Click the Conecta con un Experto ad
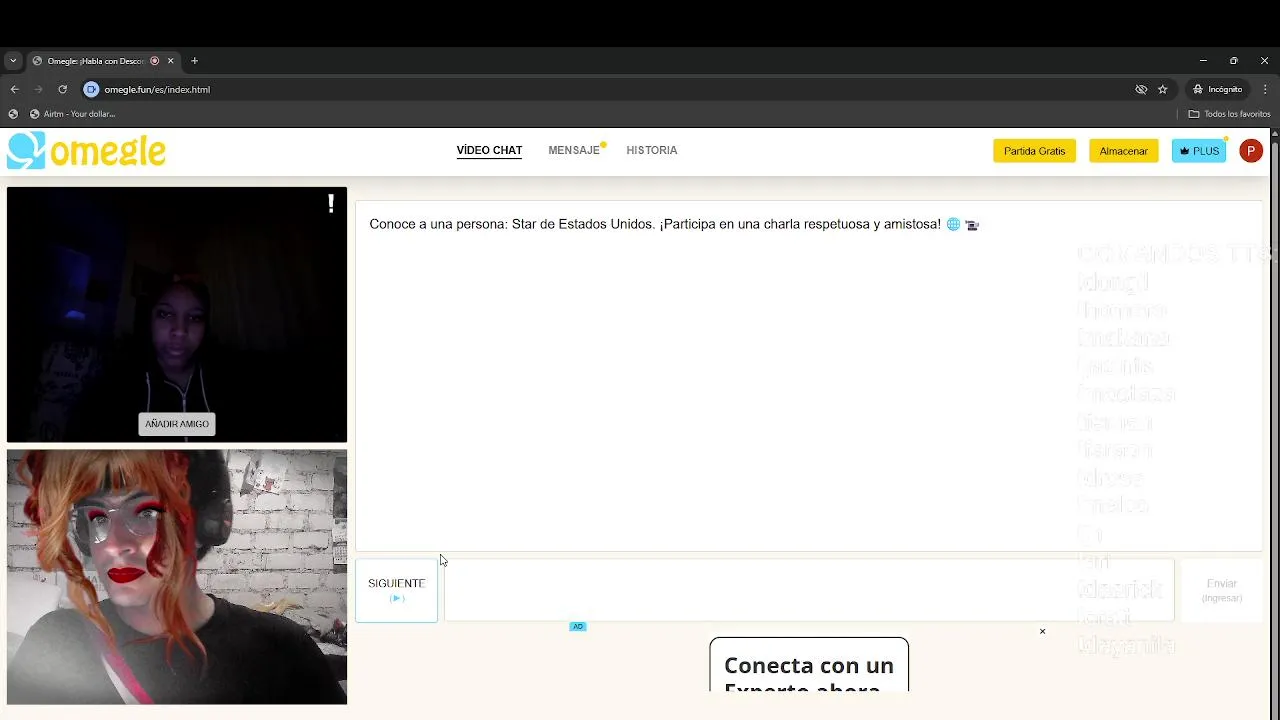 (x=809, y=665)
